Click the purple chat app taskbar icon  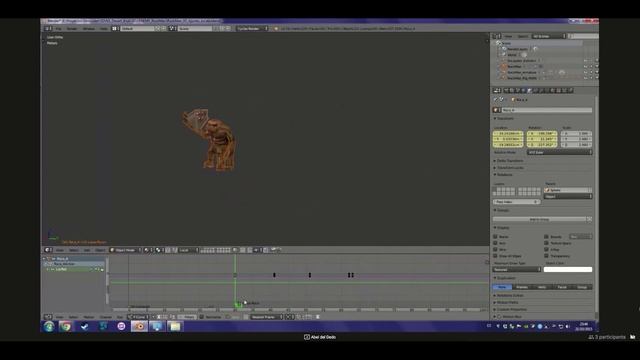pos(121,326)
